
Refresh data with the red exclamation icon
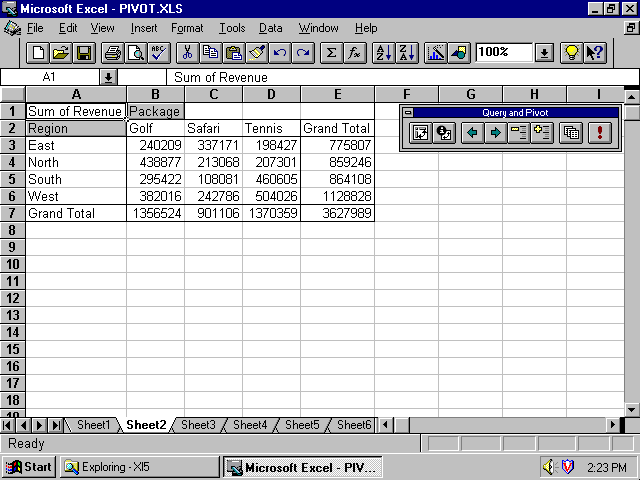(600, 133)
